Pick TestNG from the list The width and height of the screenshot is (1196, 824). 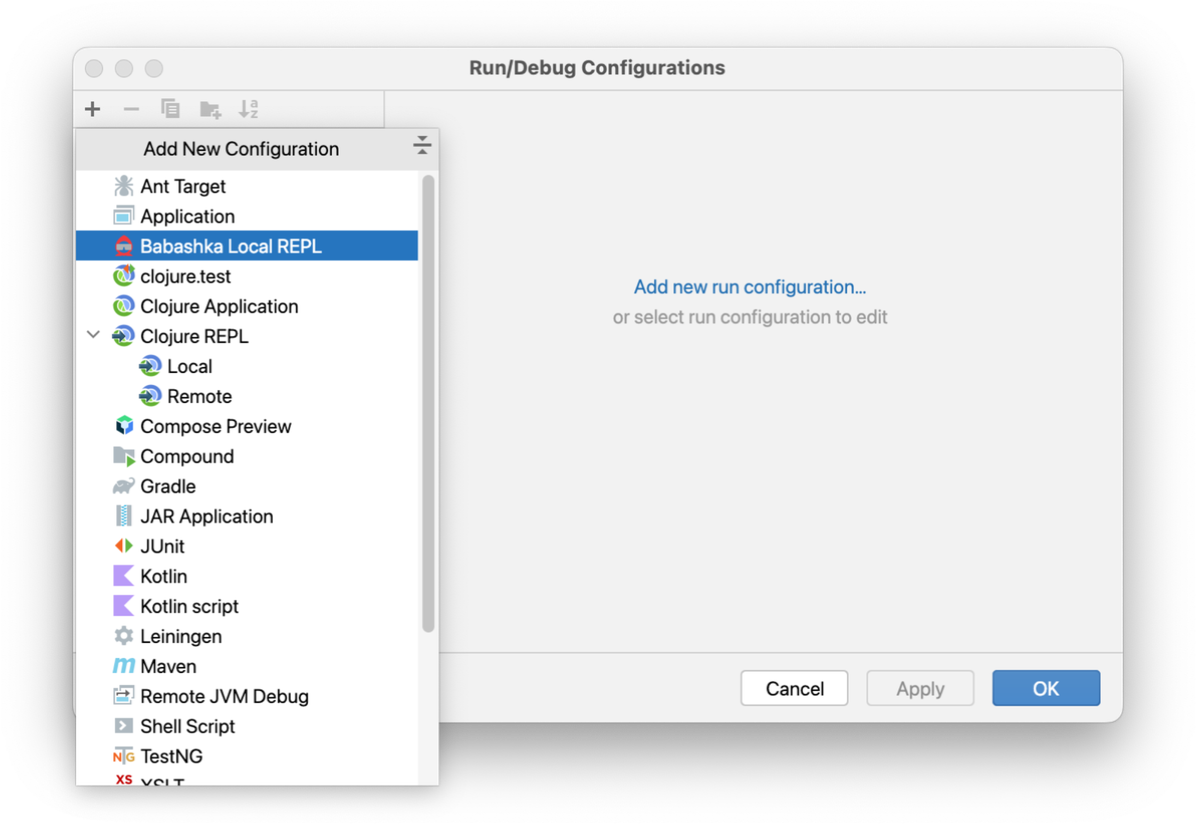pyautogui.click(x=247, y=756)
